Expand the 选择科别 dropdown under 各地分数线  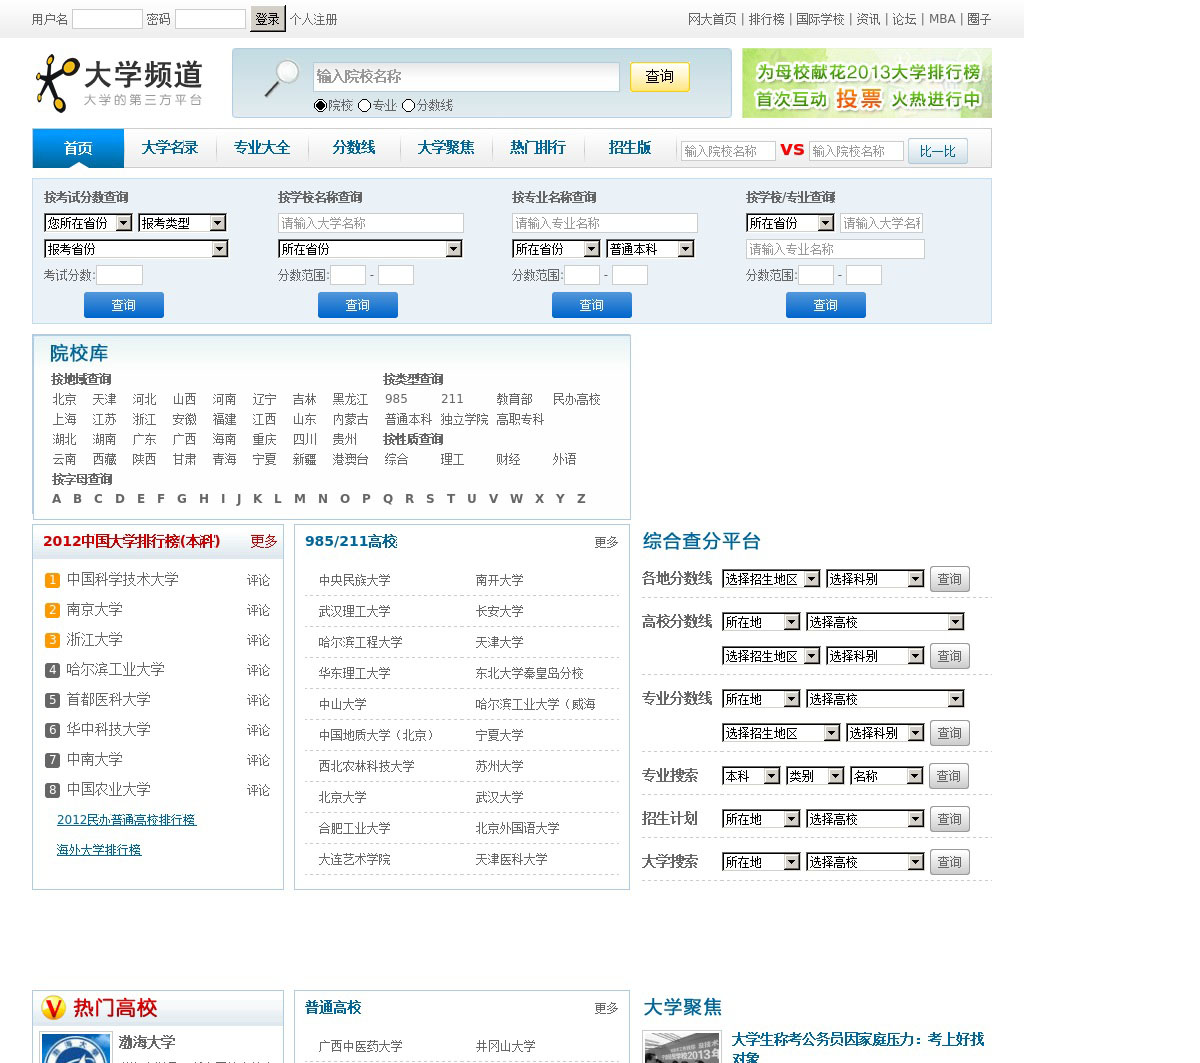(x=875, y=579)
